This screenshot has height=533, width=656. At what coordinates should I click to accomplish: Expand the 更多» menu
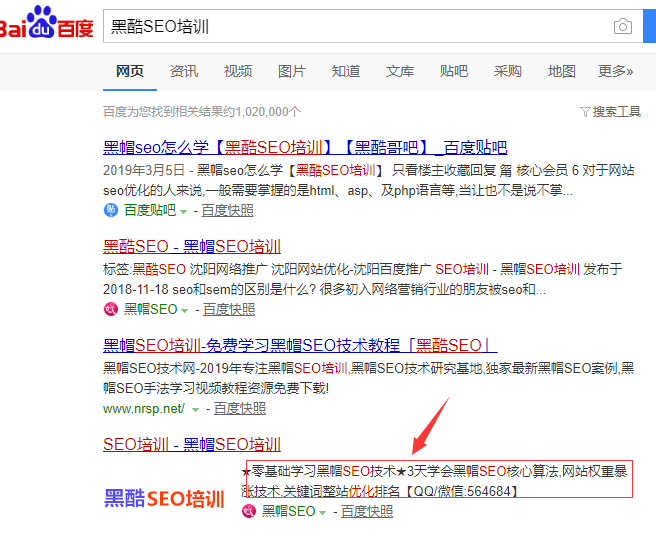point(615,71)
